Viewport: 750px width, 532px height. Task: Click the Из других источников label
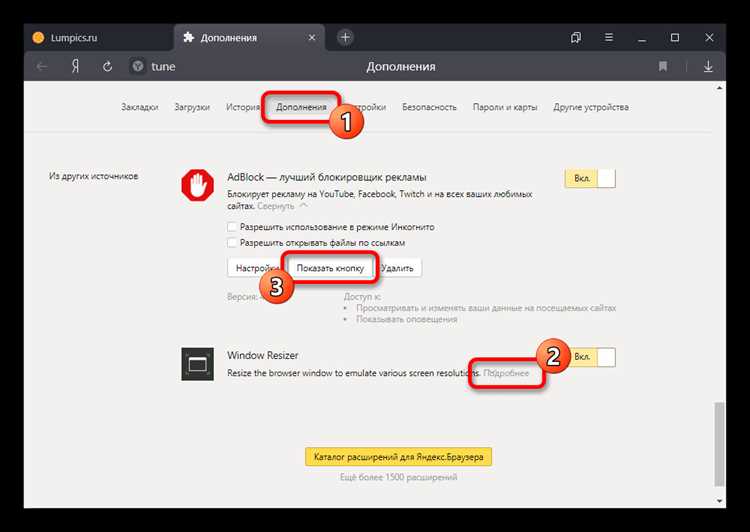[93, 176]
